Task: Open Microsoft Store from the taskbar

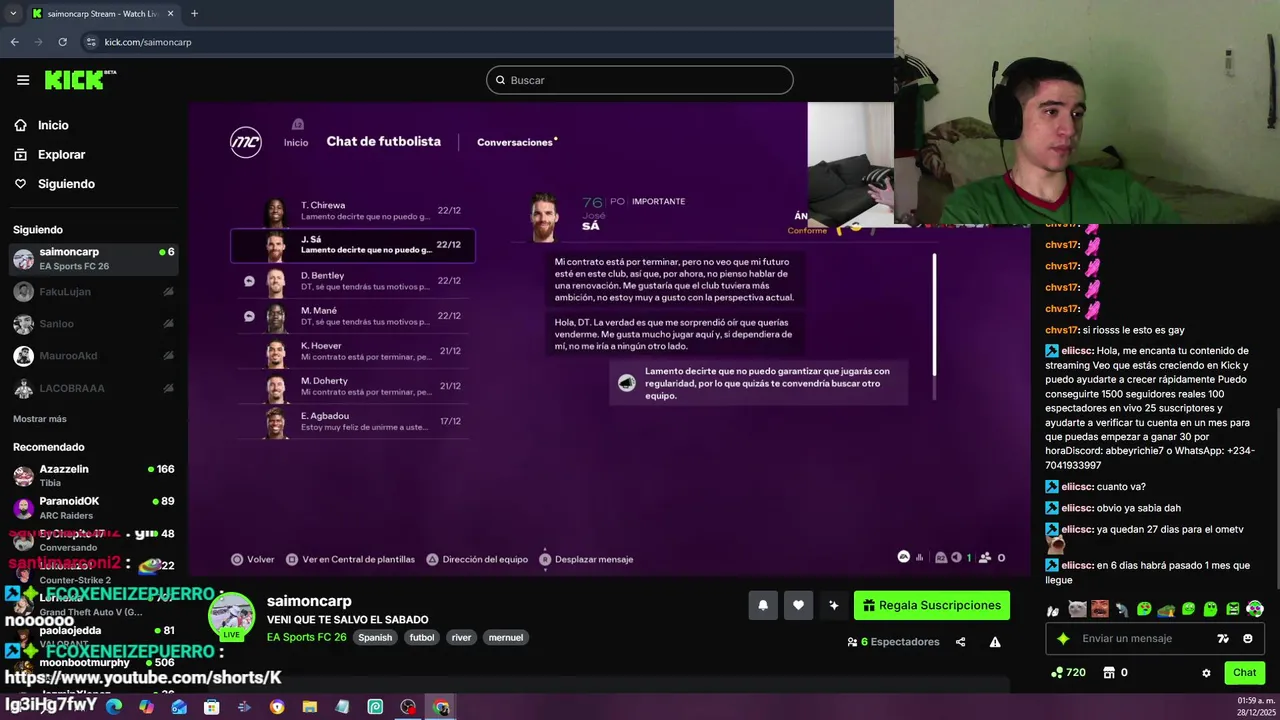Action: coord(212,707)
